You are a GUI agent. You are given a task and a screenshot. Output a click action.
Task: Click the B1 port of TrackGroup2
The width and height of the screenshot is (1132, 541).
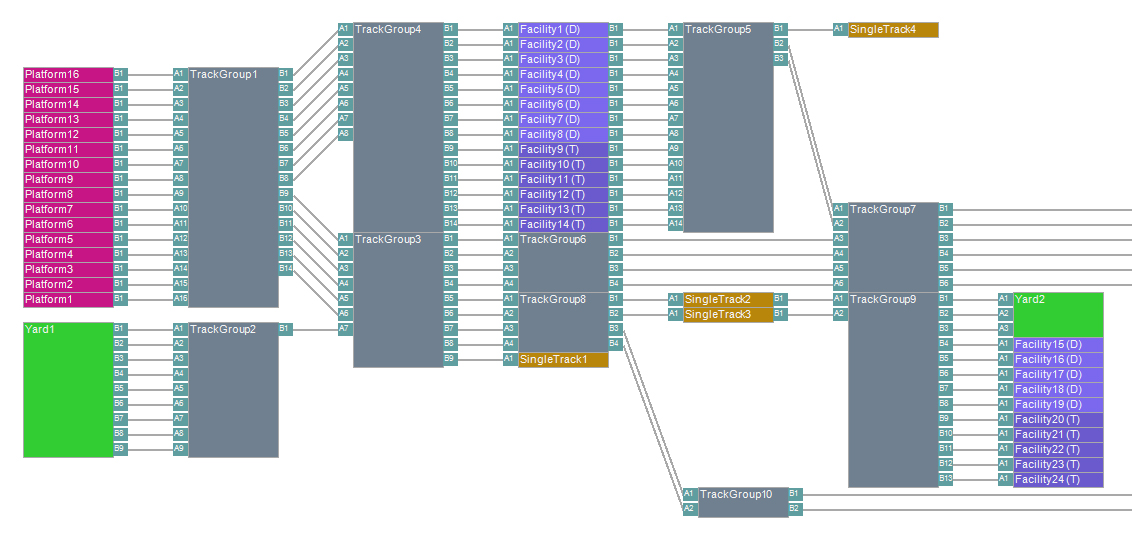click(285, 329)
